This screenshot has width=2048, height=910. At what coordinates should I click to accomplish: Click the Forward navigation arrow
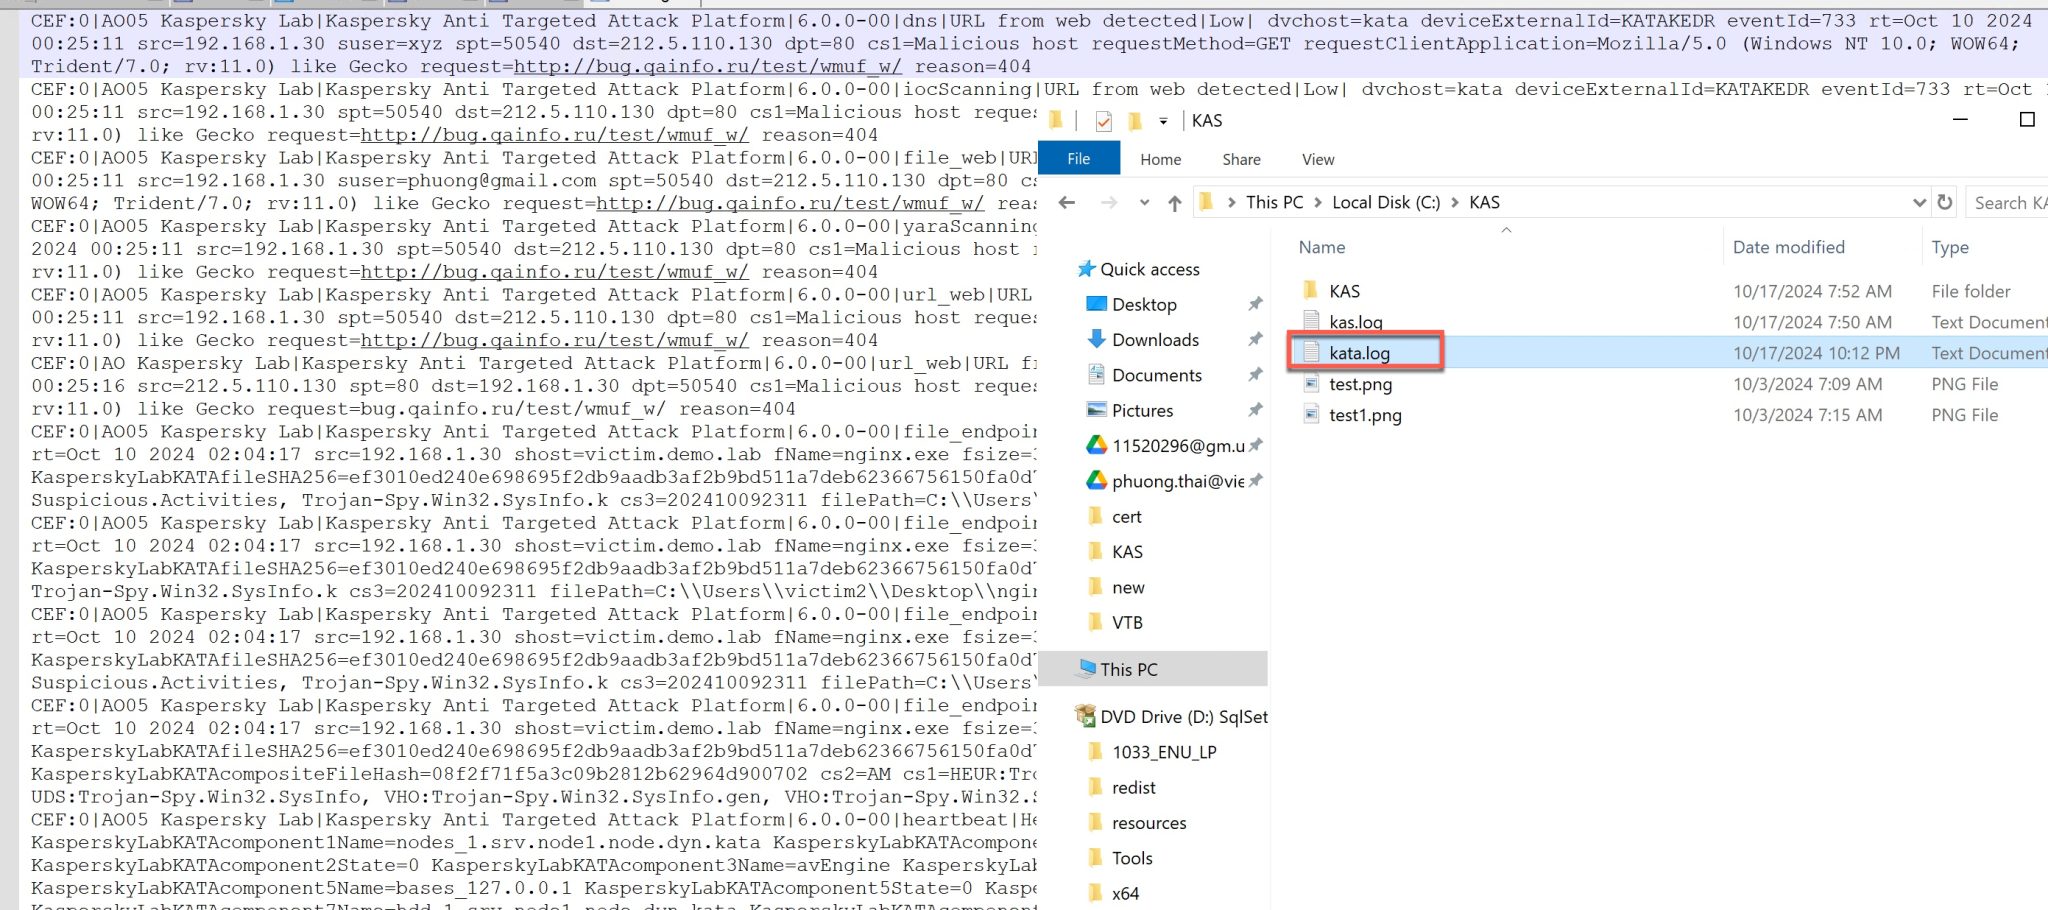(x=1110, y=202)
